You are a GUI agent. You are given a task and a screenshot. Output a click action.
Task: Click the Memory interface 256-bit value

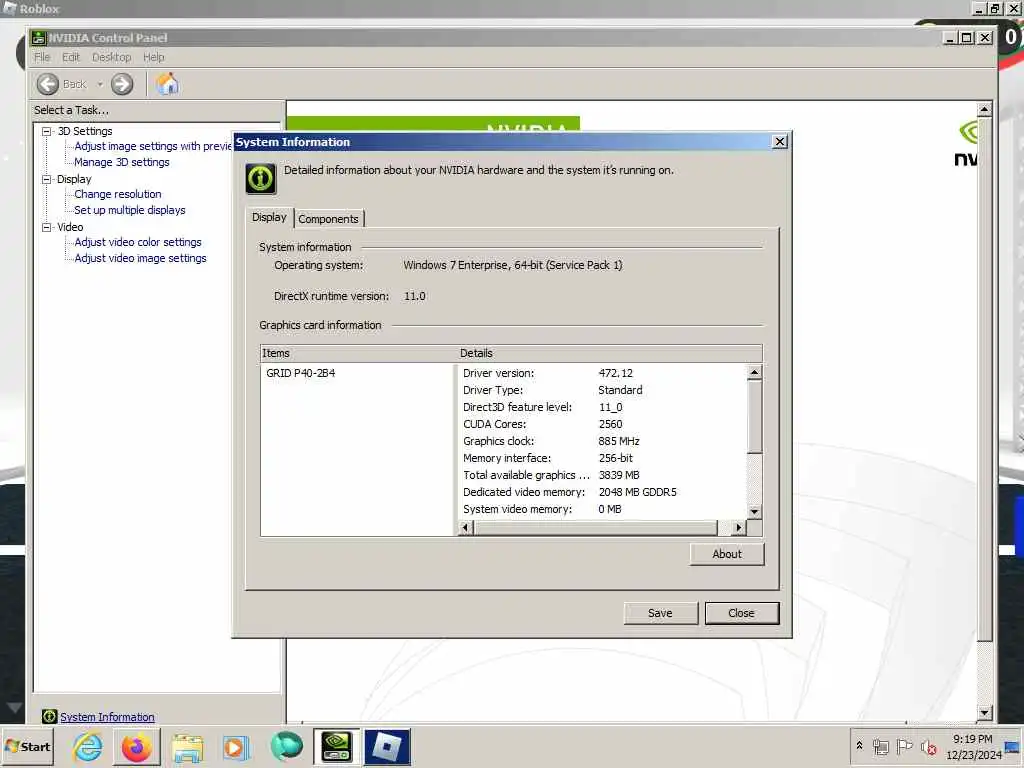click(x=615, y=458)
